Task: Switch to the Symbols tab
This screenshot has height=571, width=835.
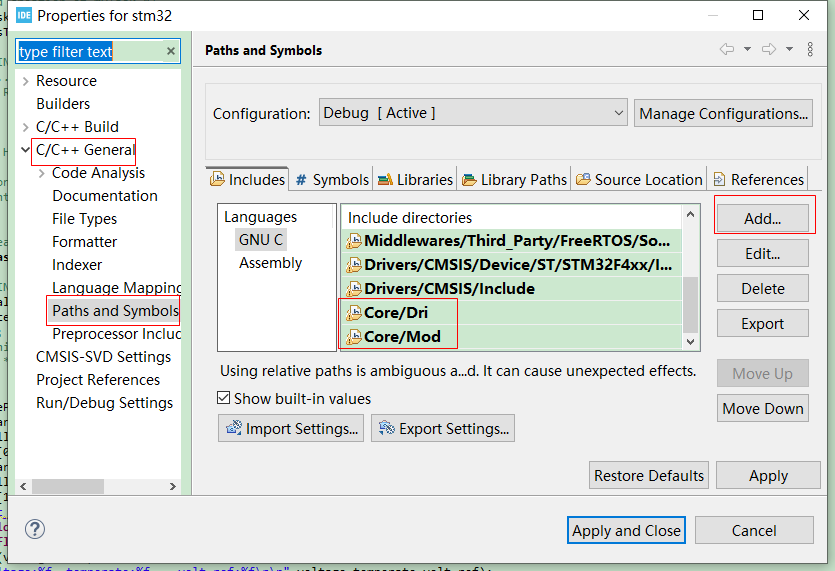Action: (332, 180)
